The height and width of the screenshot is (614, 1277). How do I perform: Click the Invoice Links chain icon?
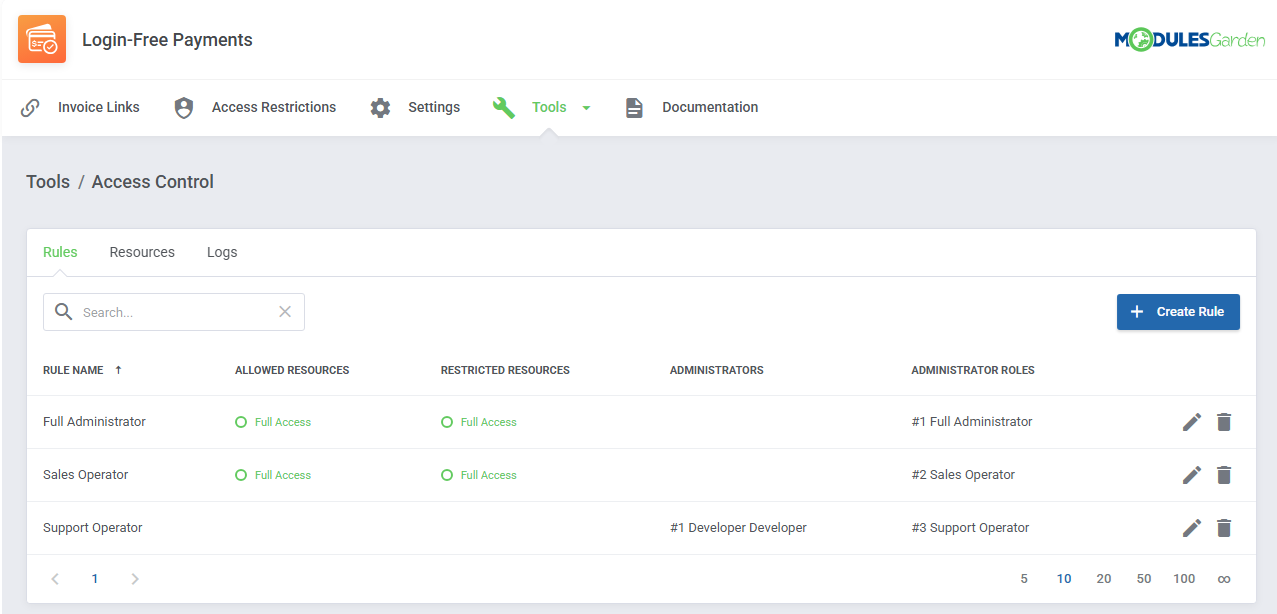(x=31, y=107)
